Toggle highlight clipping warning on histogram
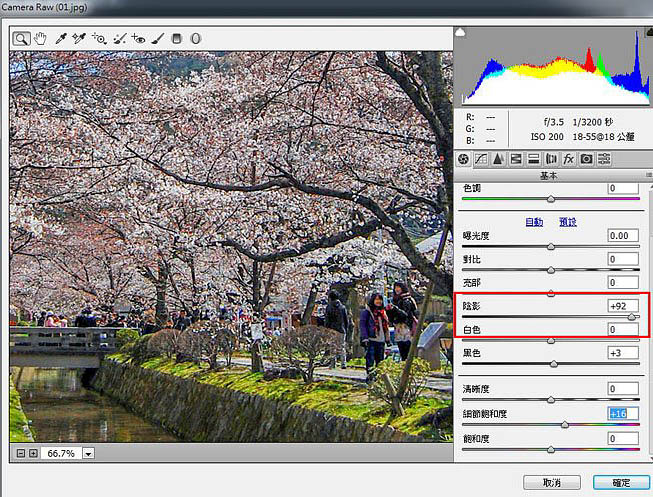This screenshot has width=653, height=497. [649, 32]
